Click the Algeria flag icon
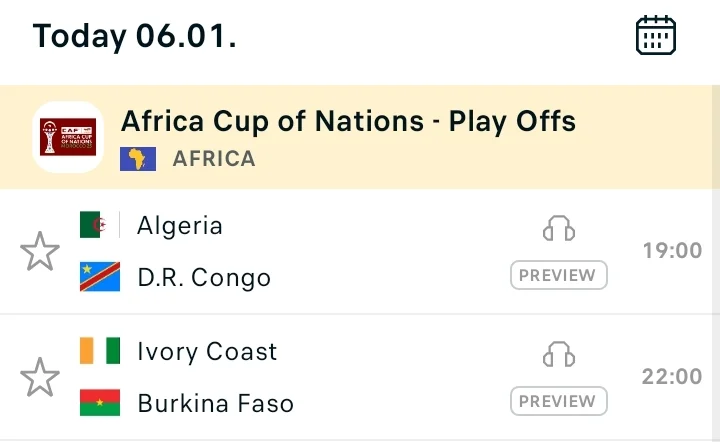The image size is (720, 442). point(100,225)
